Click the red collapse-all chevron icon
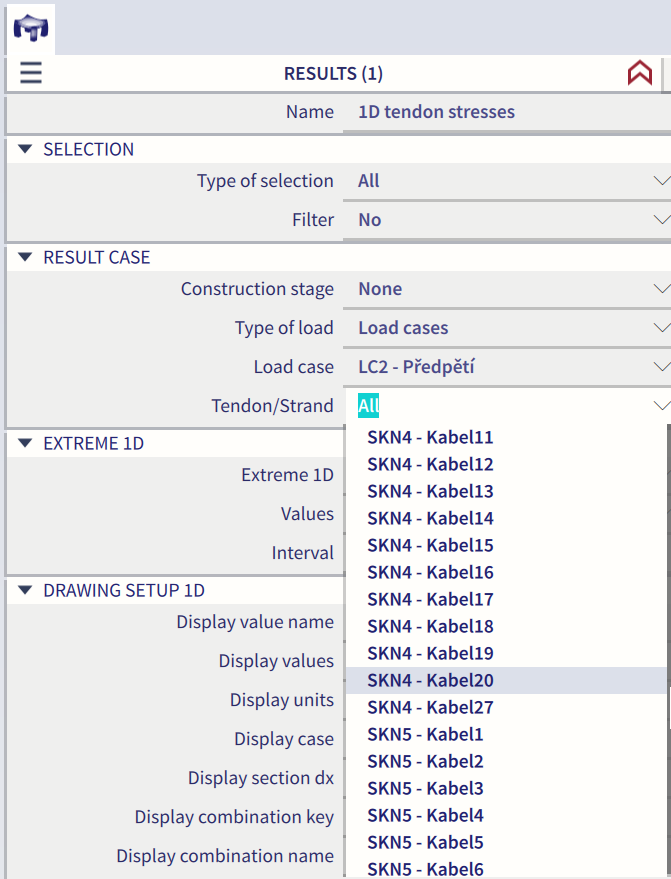 [639, 73]
